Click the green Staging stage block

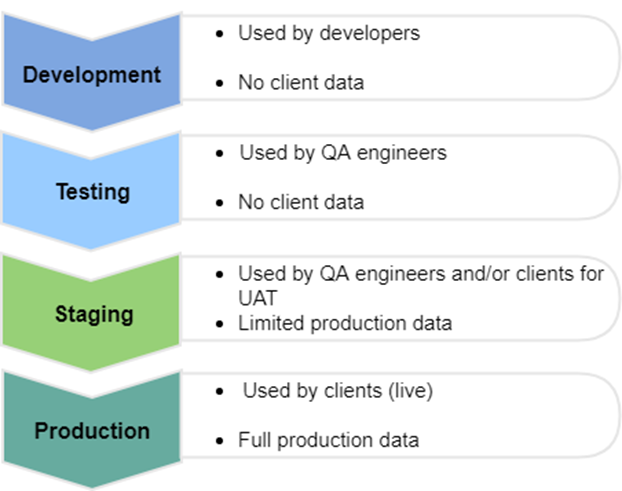pos(93,314)
